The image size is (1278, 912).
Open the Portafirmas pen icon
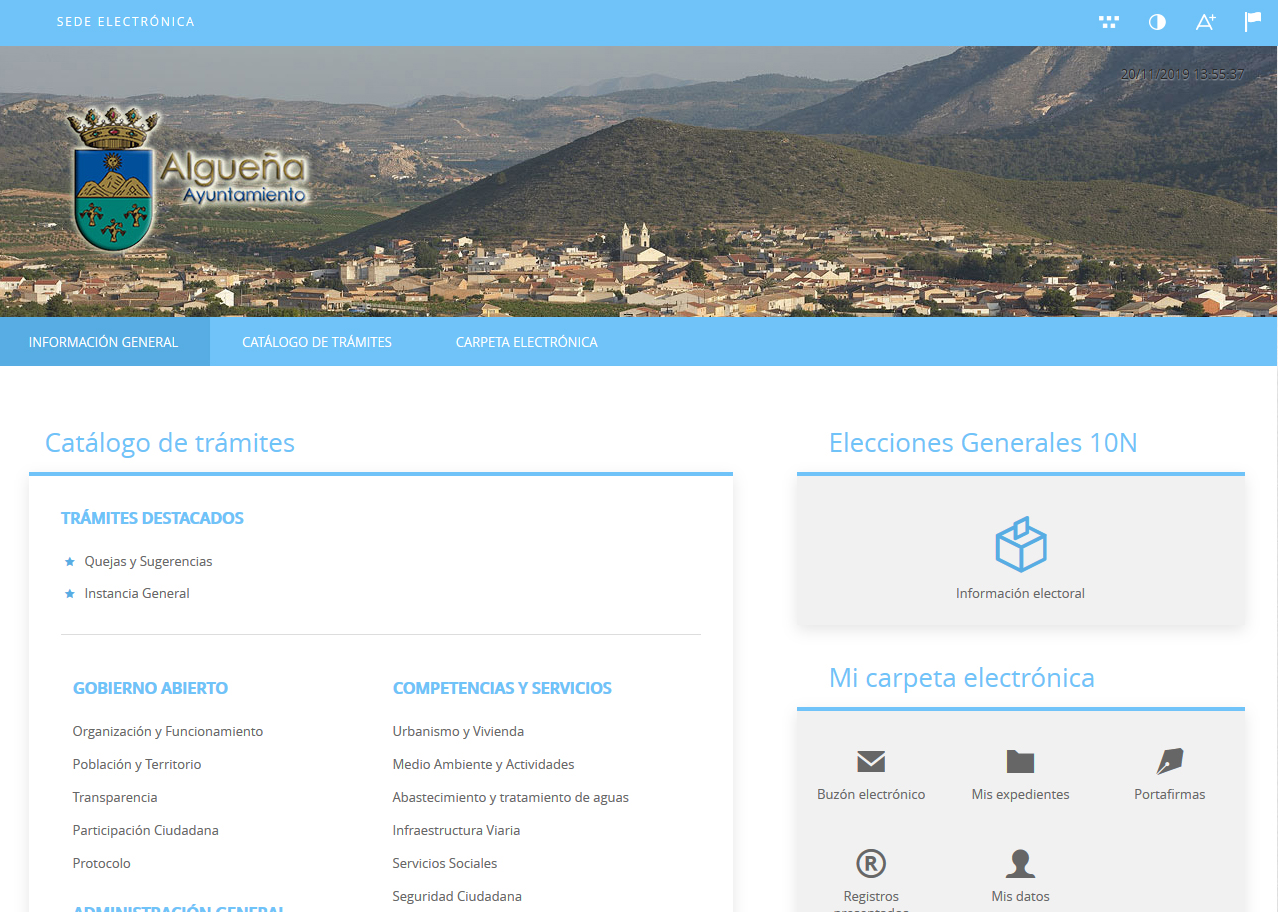tap(1169, 762)
